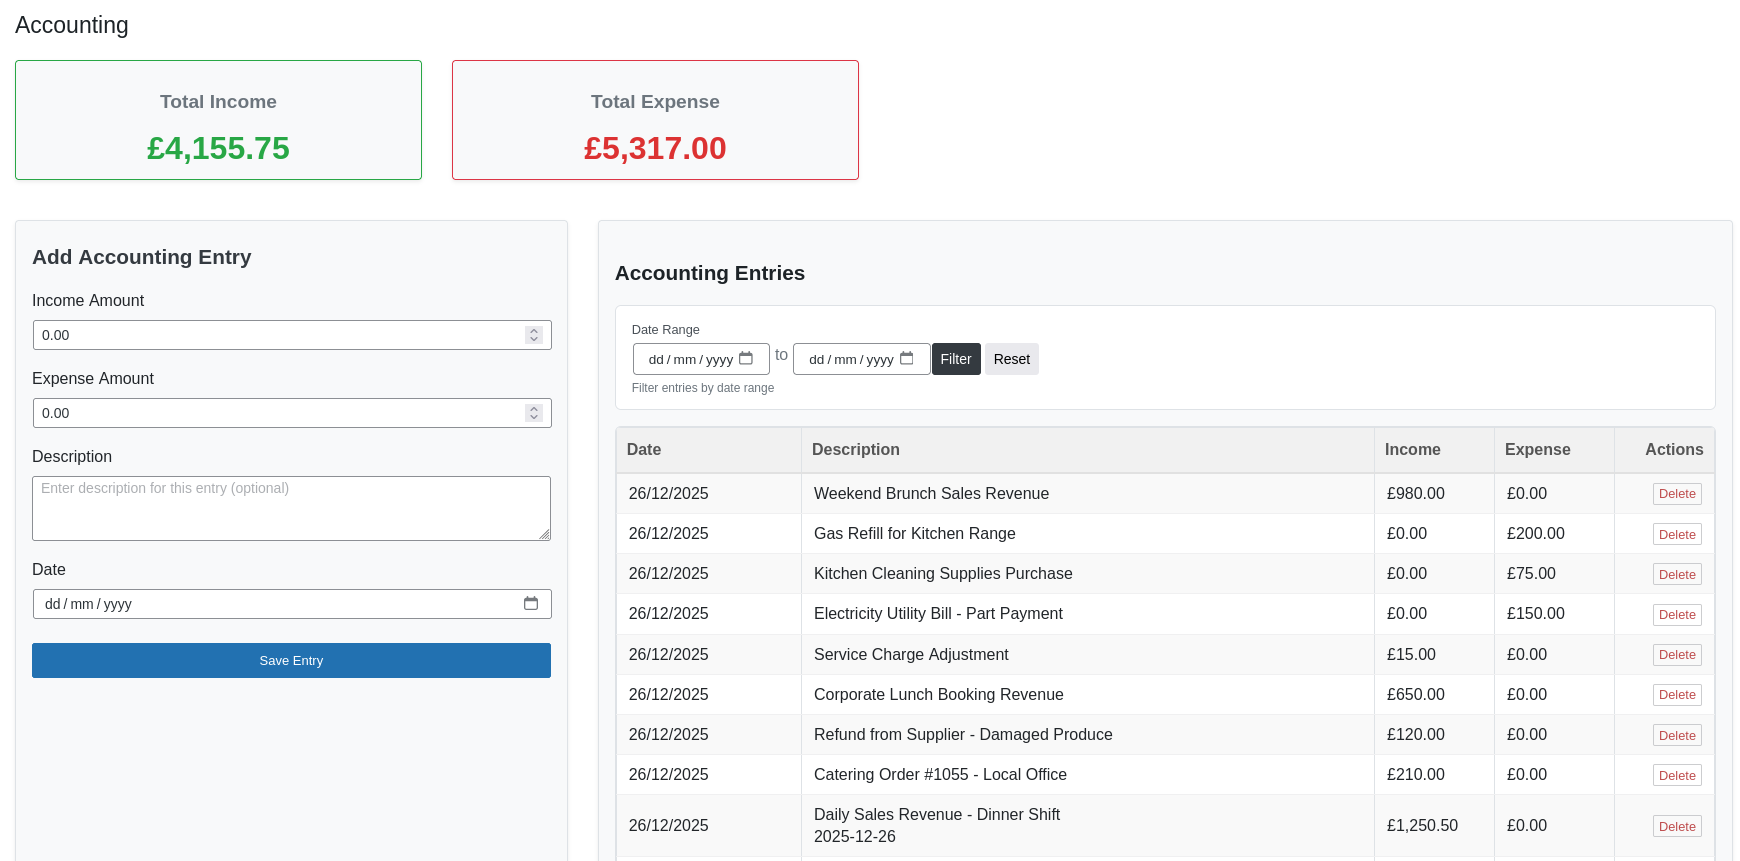Click the Filter button

pos(955,359)
